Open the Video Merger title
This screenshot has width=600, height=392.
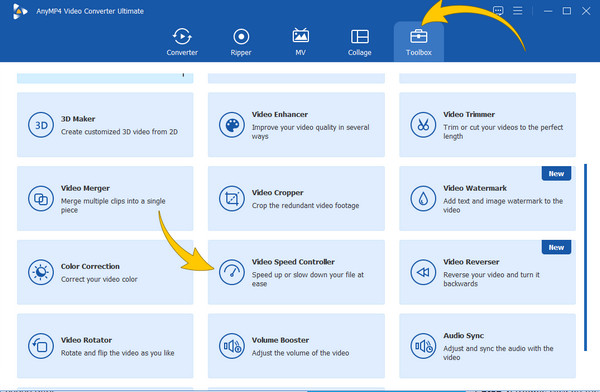85,188
